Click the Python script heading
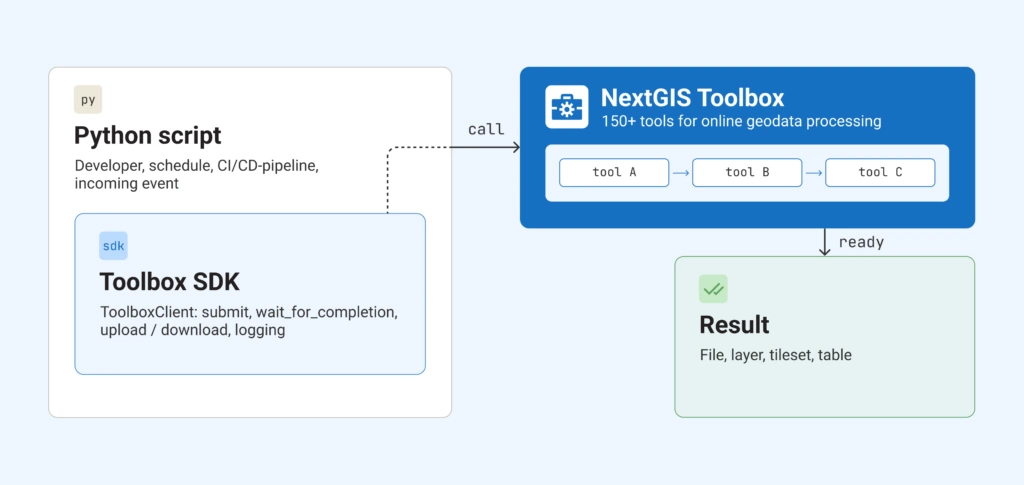The width and height of the screenshot is (1024, 485). pos(148,136)
